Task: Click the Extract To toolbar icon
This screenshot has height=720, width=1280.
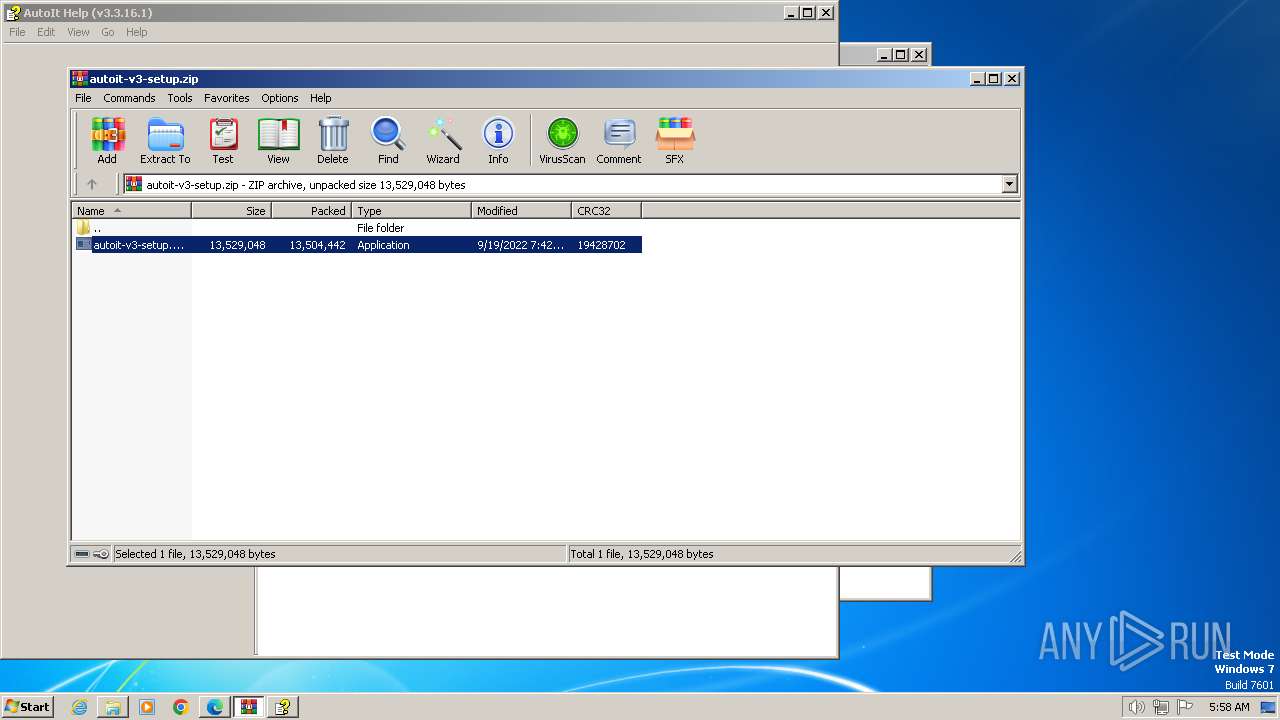Action: (165, 140)
